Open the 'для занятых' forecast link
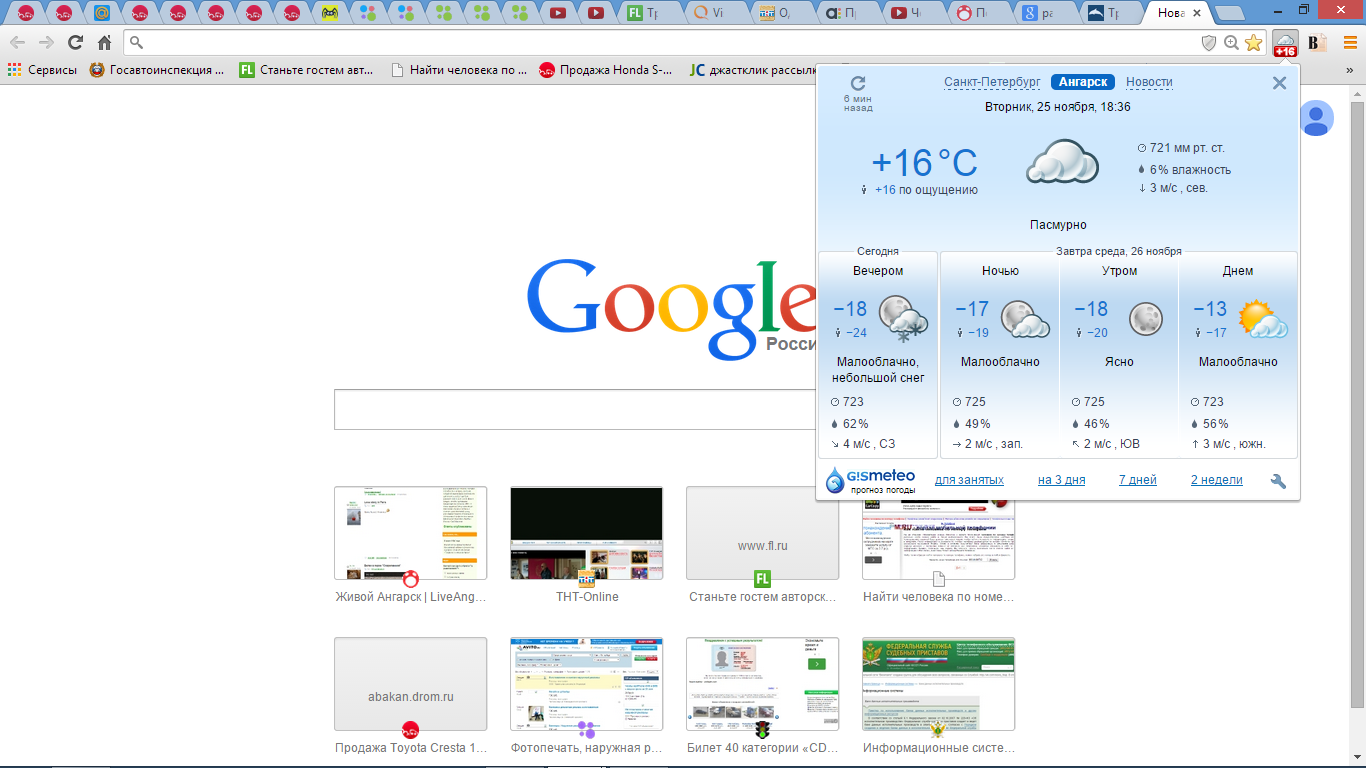 (969, 480)
